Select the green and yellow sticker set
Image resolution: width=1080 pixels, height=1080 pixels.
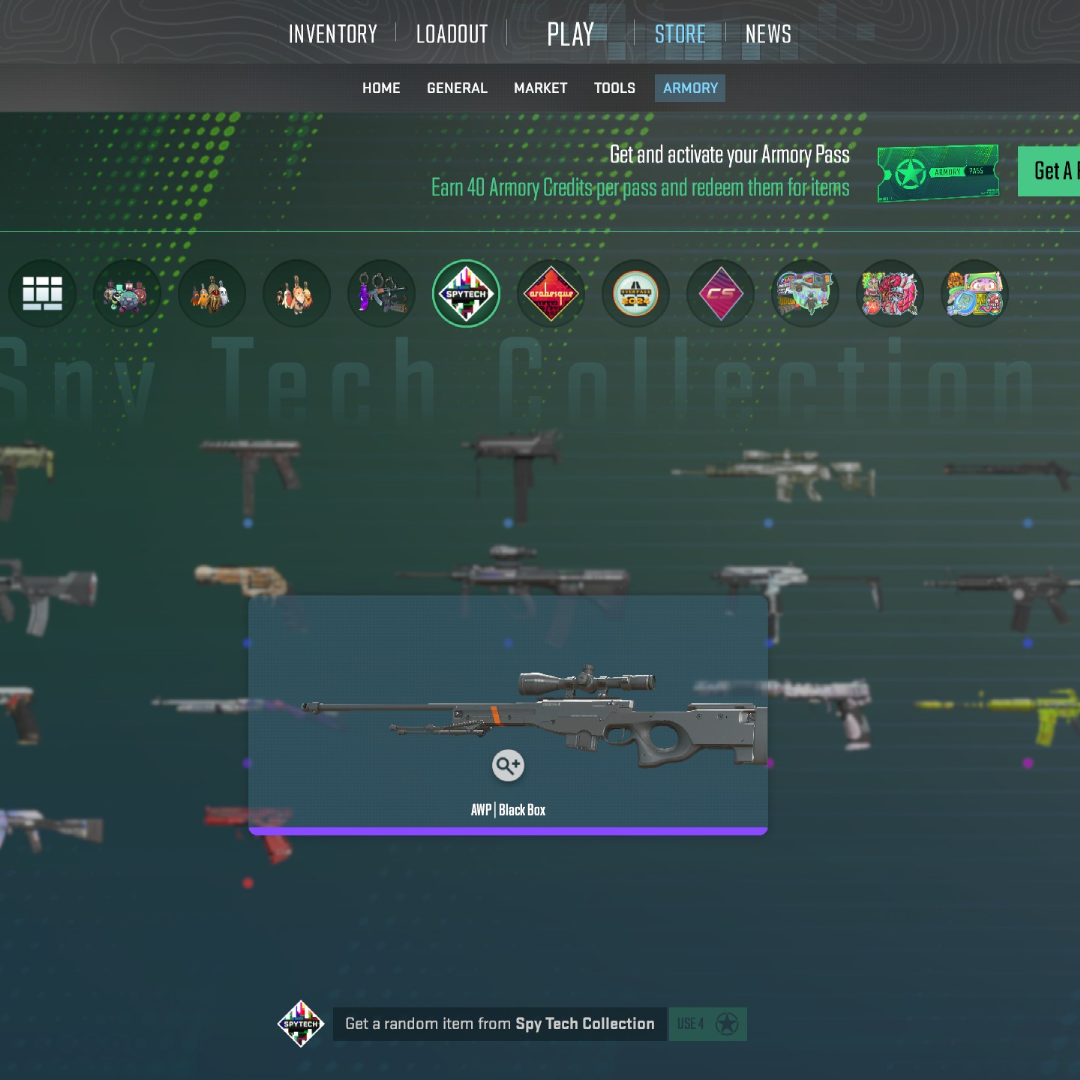(x=974, y=293)
